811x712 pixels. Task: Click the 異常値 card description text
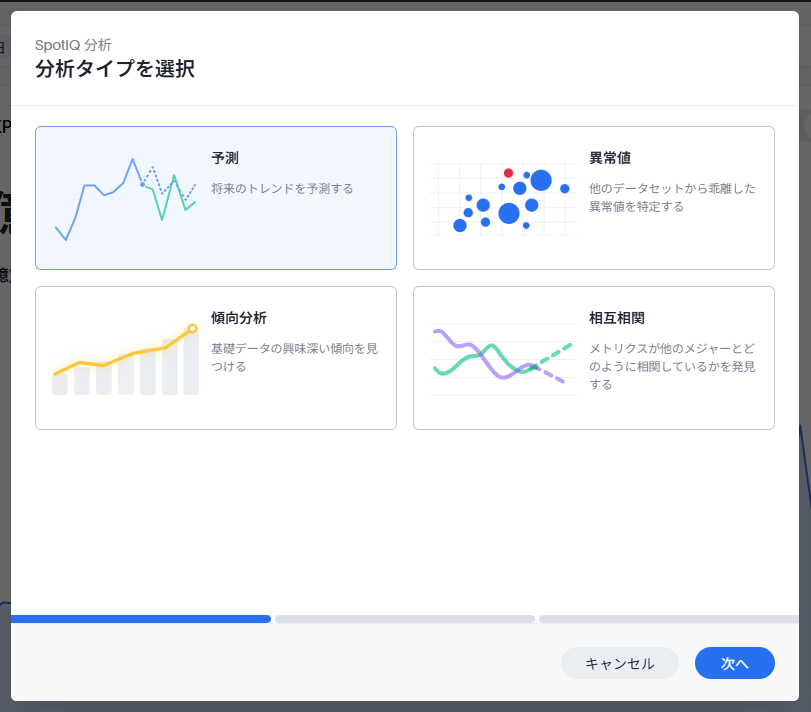point(672,197)
